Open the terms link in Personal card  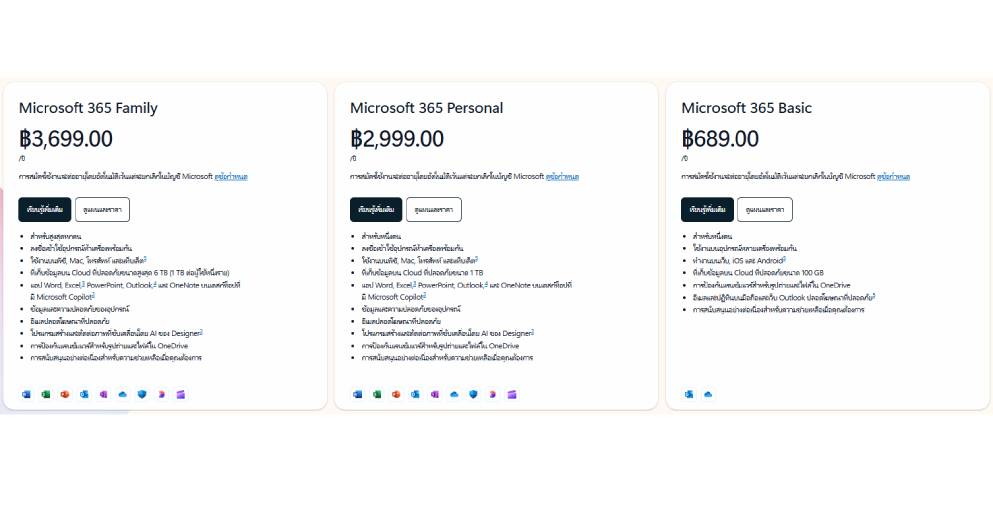click(562, 177)
